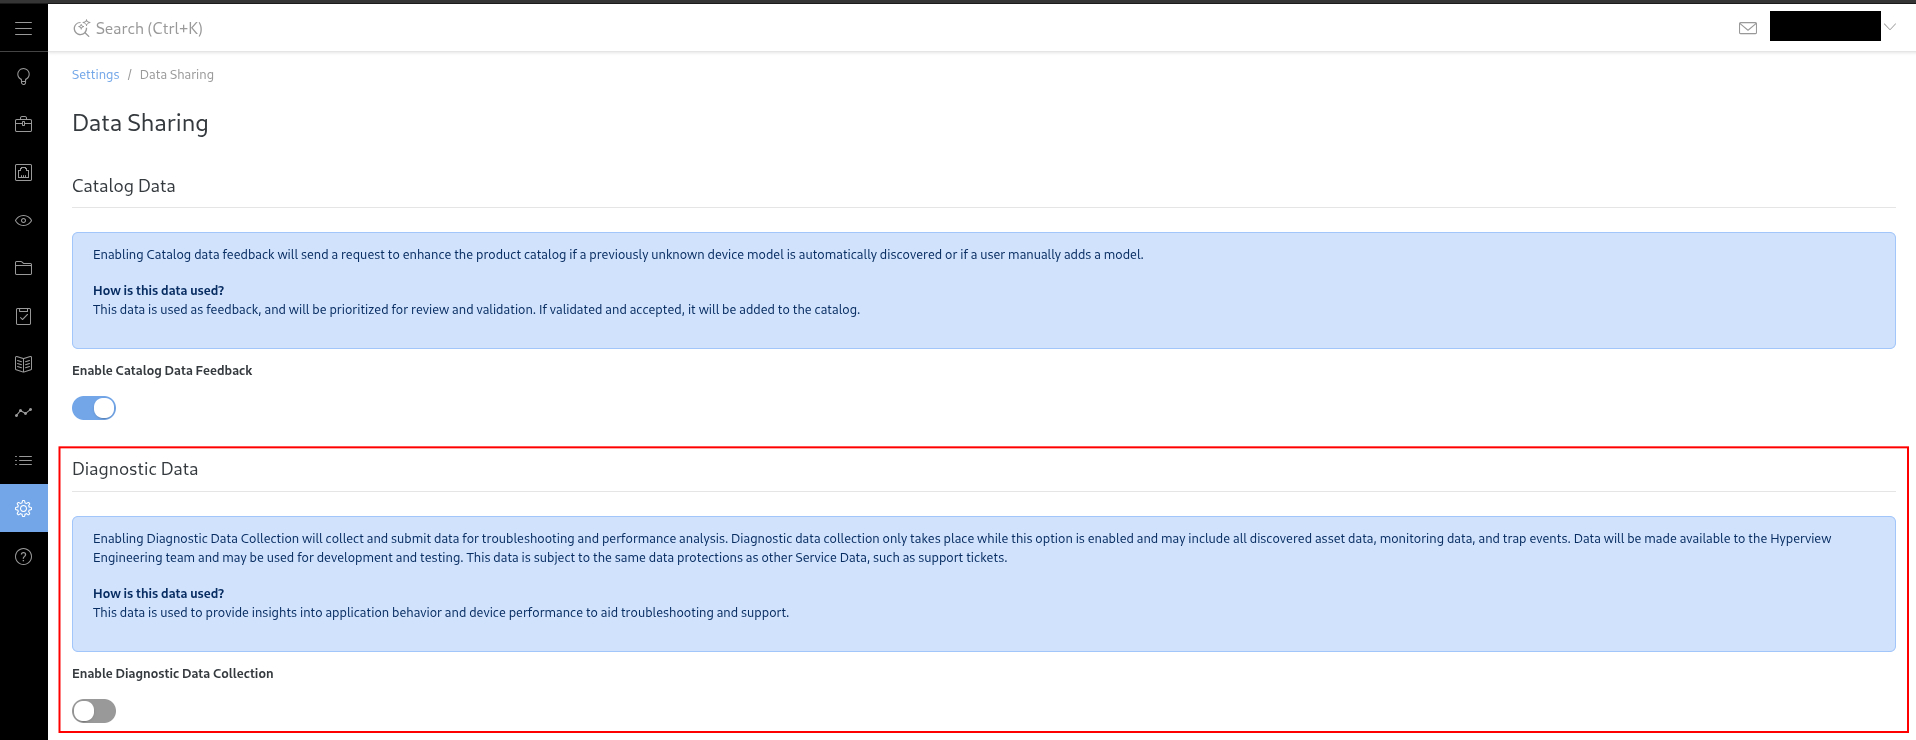This screenshot has width=1916, height=740.
Task: Click the Diagnostic Data section heading
Action: (x=135, y=469)
